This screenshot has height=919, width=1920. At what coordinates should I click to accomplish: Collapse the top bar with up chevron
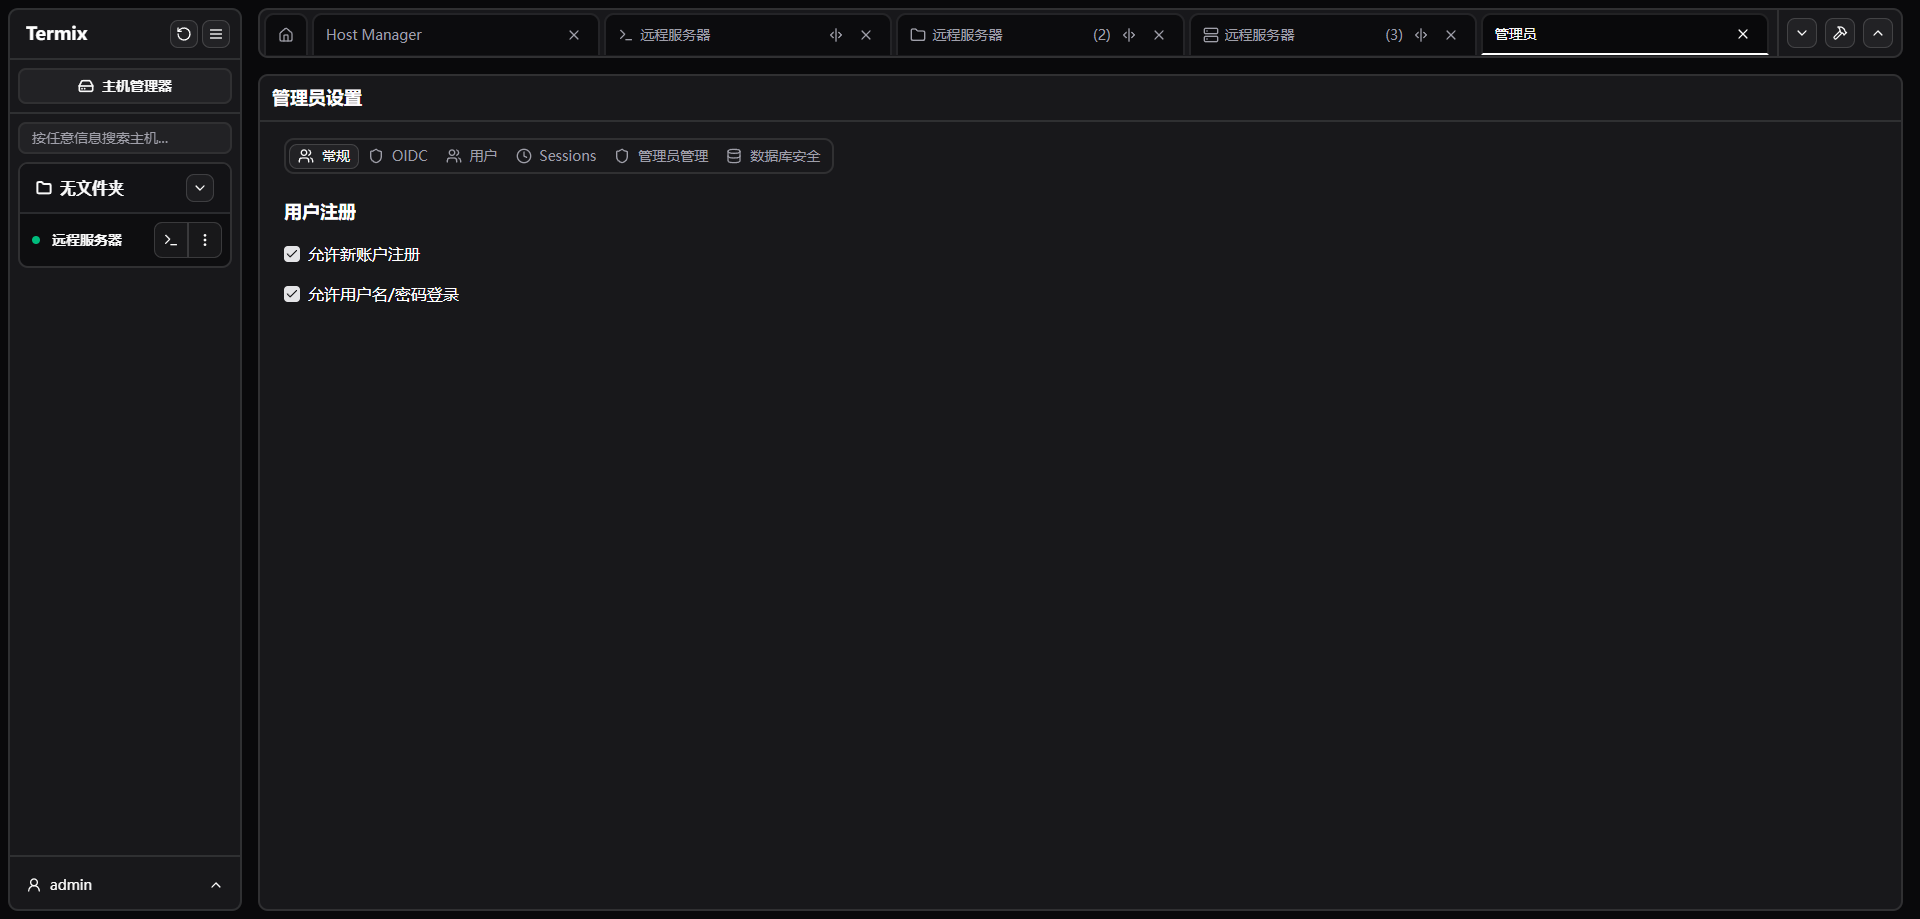pos(1878,33)
